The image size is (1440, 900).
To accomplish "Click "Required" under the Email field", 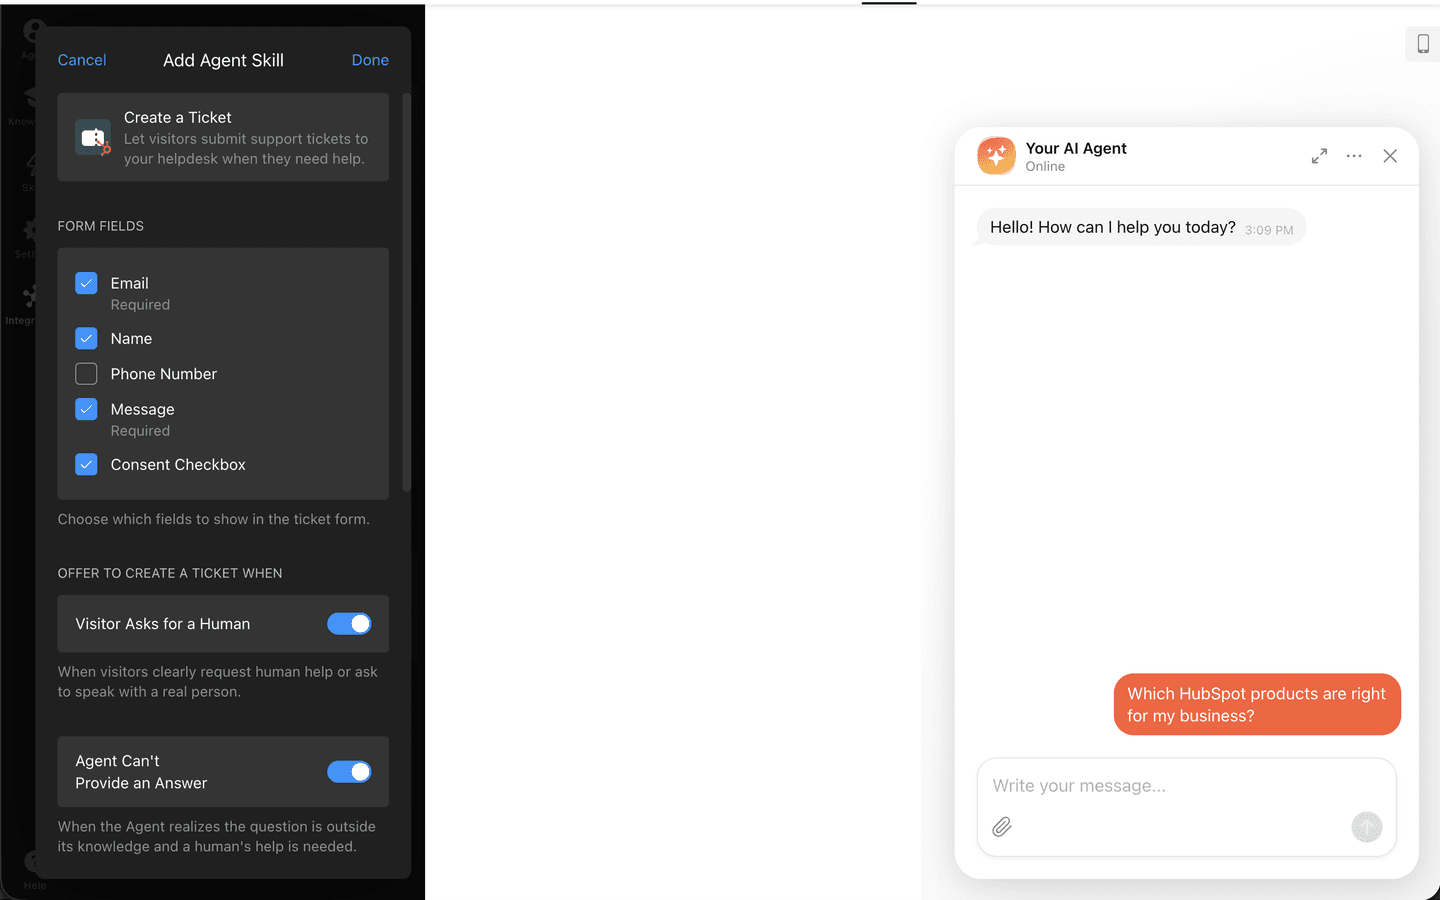I will point(140,305).
